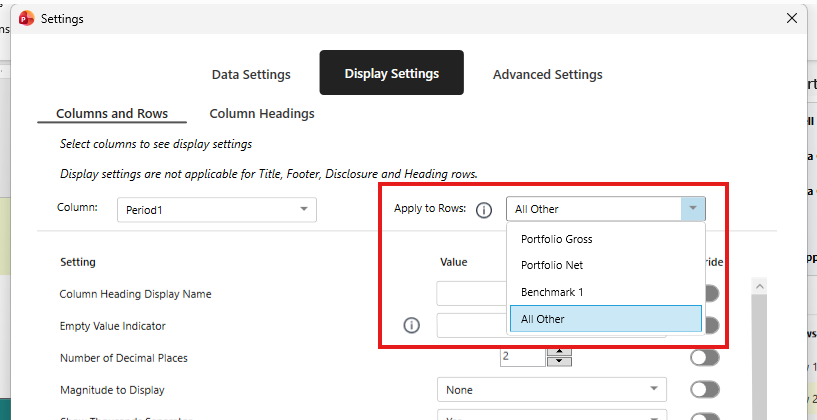
Task: Click the Setting column header
Action: [78, 262]
